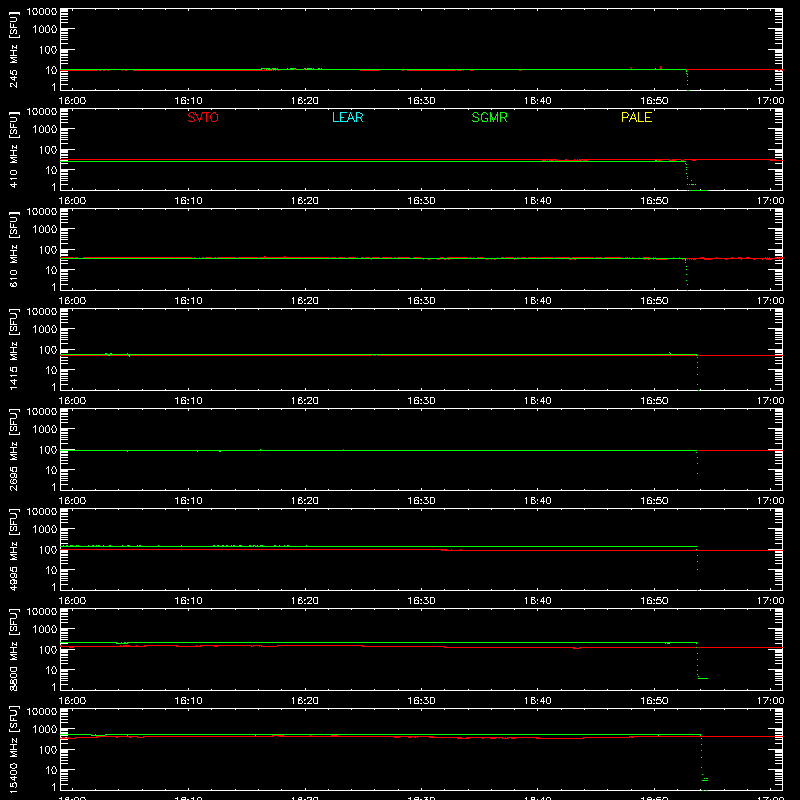Image resolution: width=800 pixels, height=800 pixels.
Task: Select the 15400 MHz [SFU] axis label
Action: [13, 749]
